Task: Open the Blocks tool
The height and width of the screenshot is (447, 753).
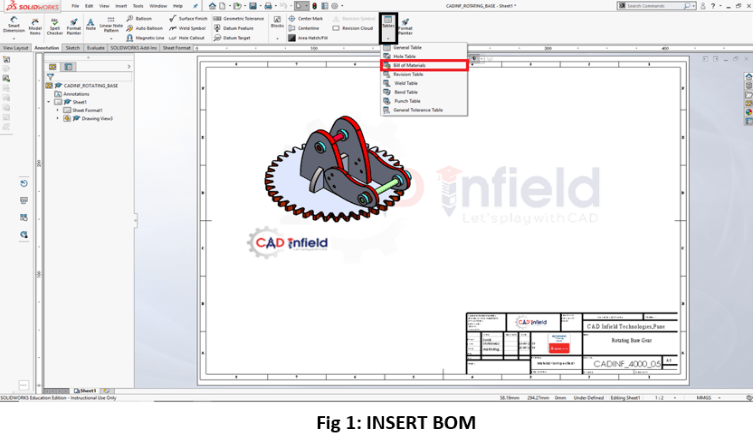Action: point(277,22)
